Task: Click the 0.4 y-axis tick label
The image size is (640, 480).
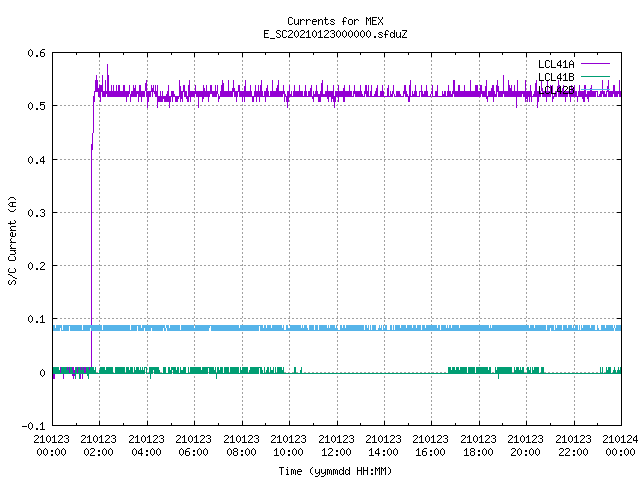Action: click(36, 160)
